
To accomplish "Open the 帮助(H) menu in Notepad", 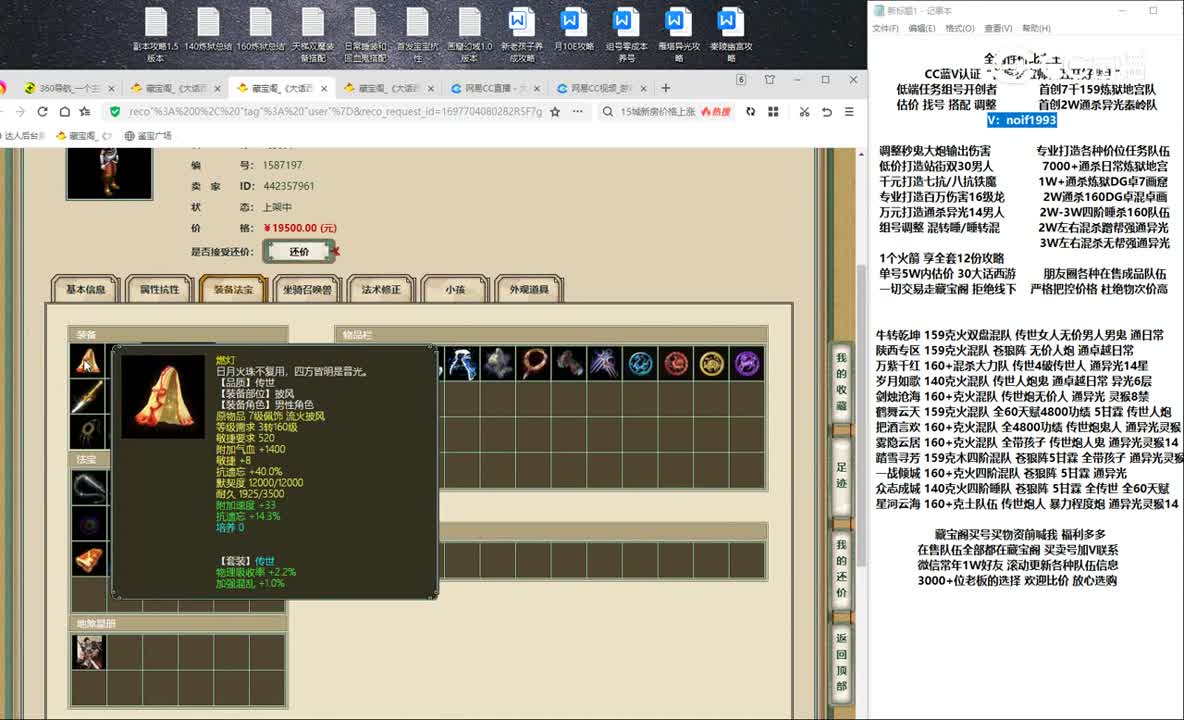I will (x=1036, y=28).
